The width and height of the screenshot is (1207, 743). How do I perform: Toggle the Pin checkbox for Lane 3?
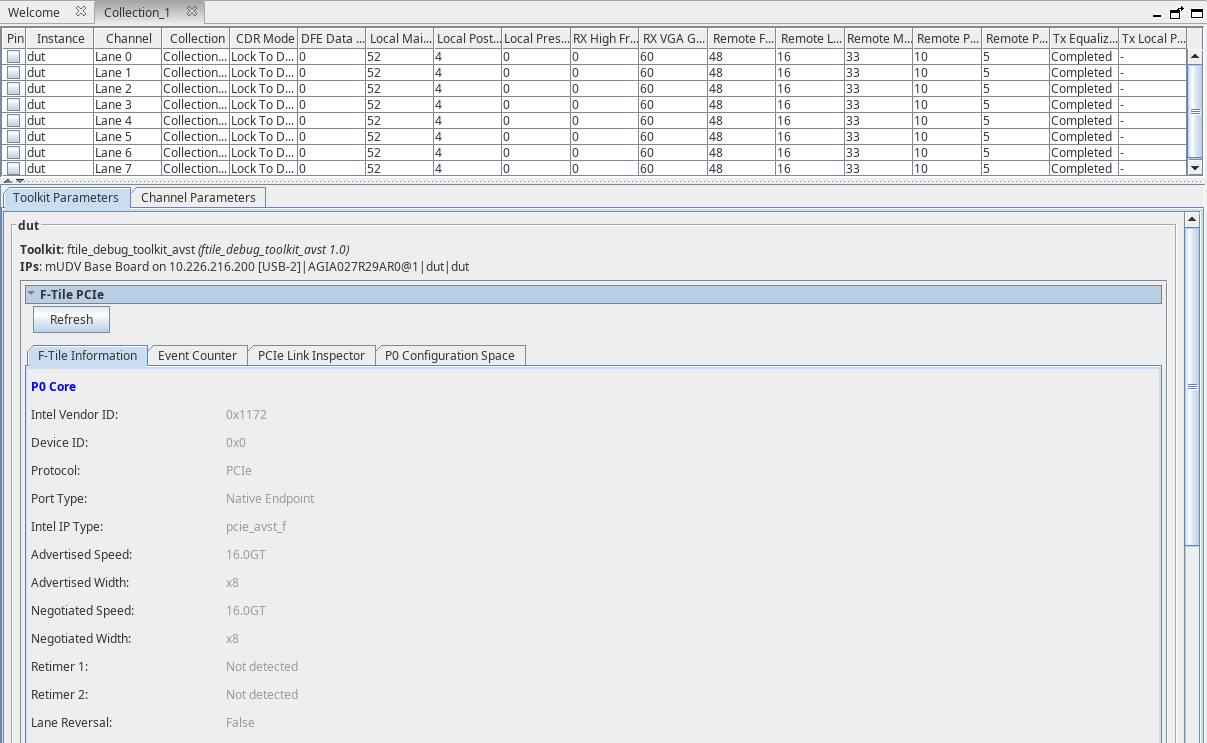(x=13, y=105)
